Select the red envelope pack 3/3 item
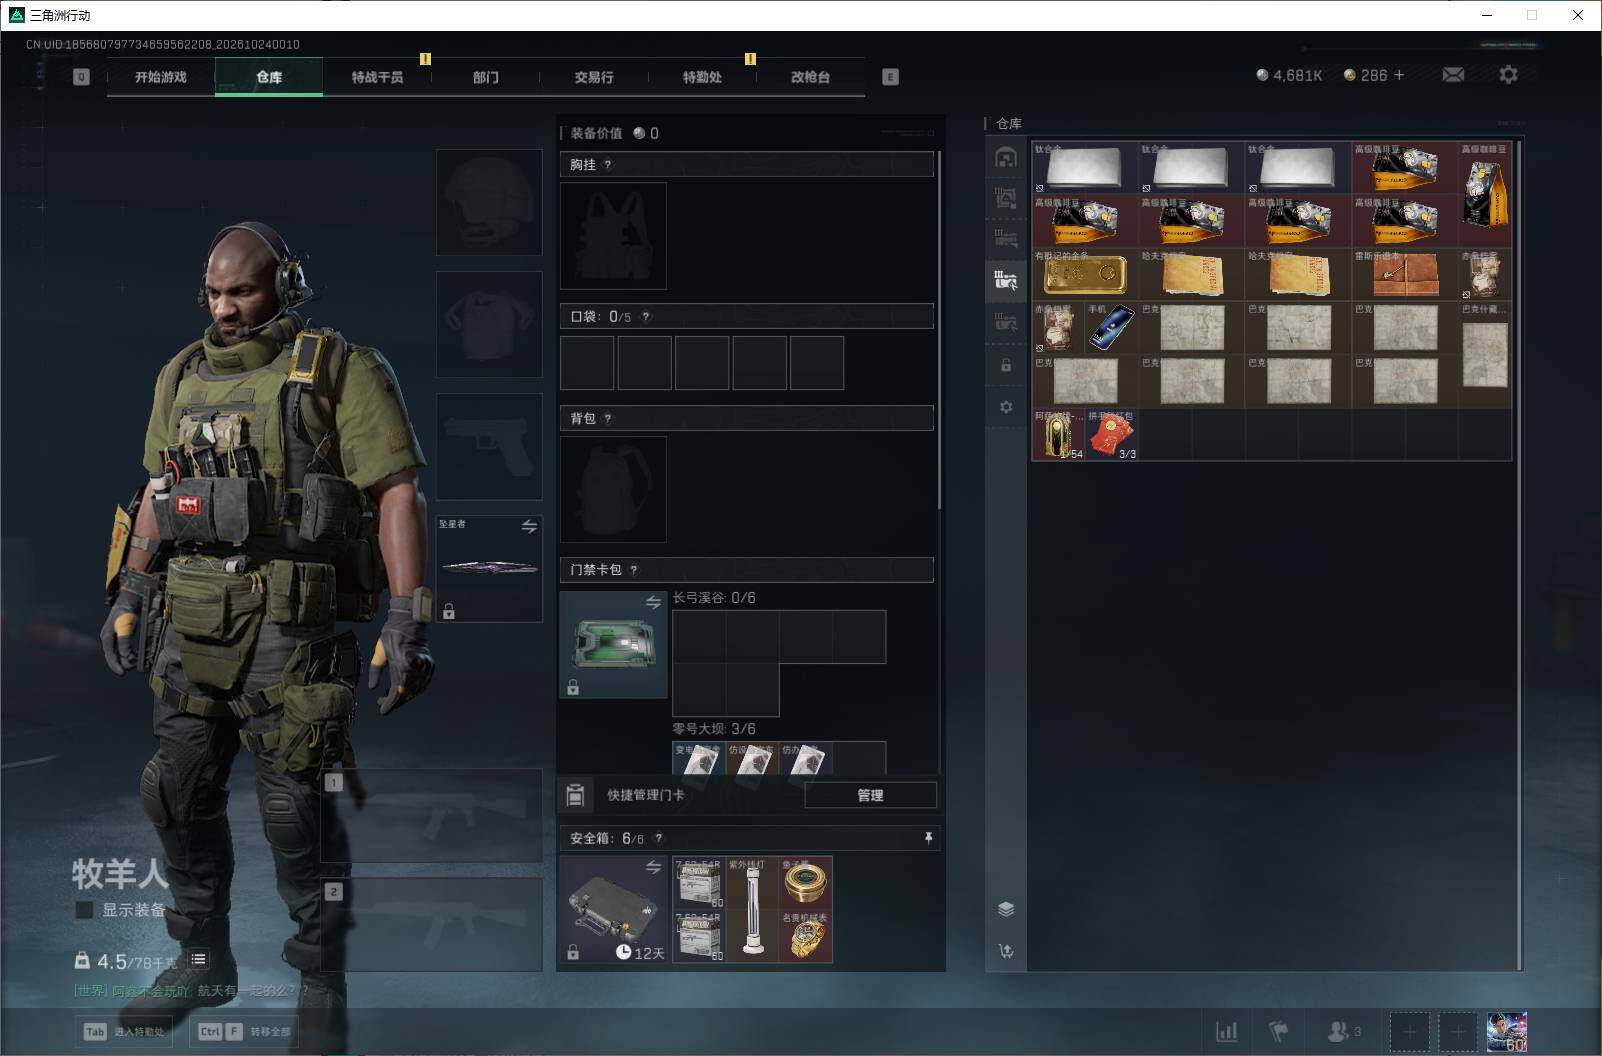The width and height of the screenshot is (1602, 1056). pos(1111,435)
